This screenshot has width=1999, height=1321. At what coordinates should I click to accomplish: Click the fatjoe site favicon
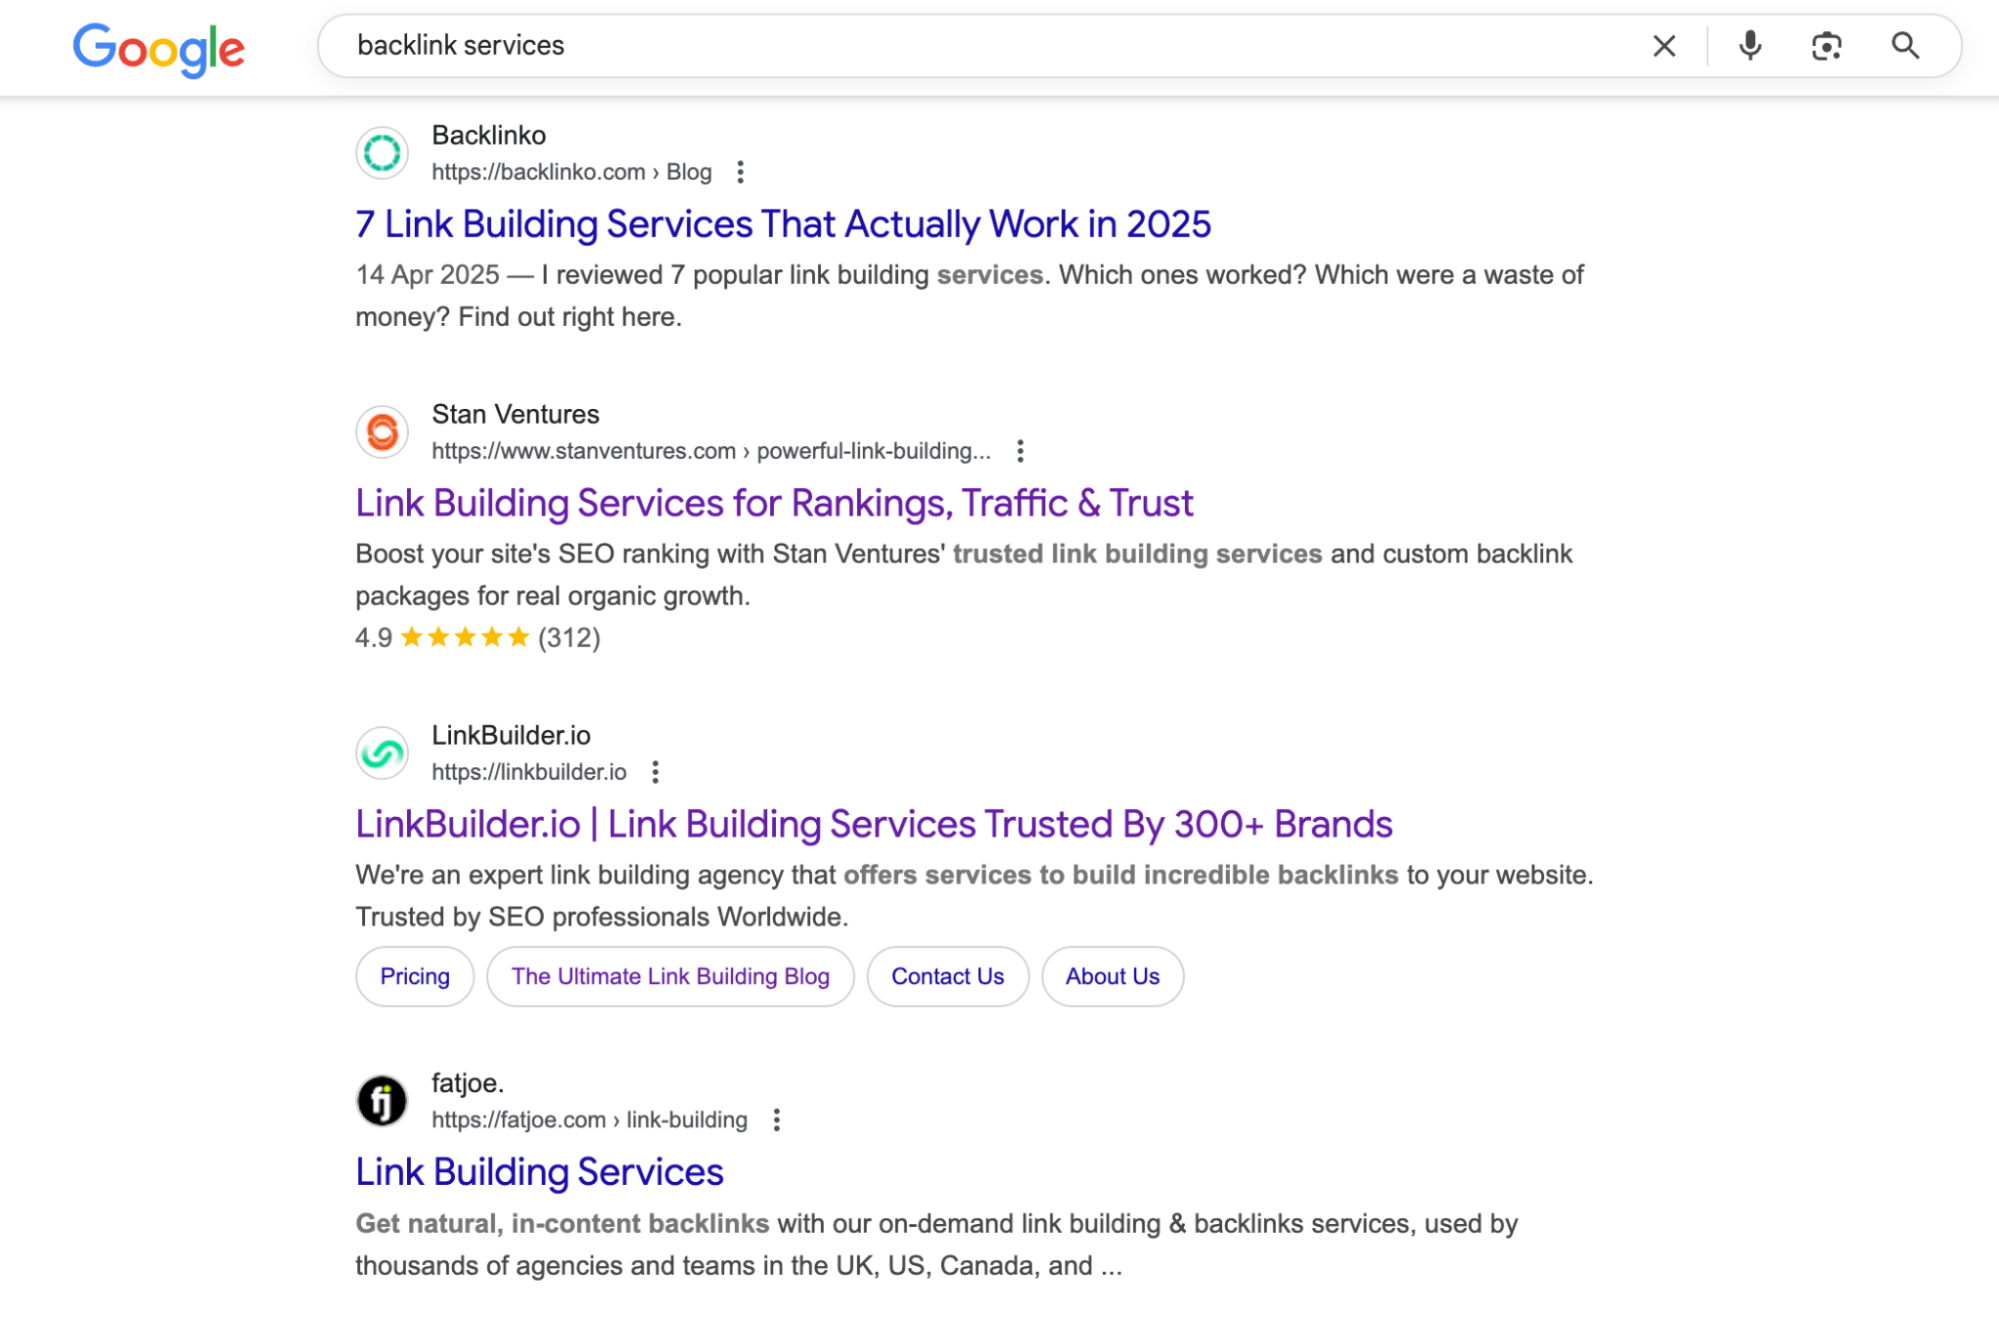coord(382,1101)
